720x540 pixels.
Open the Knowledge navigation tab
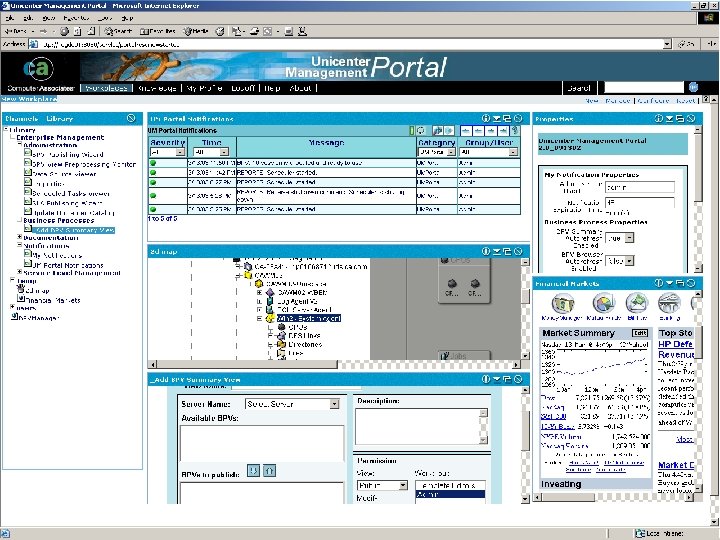[x=157, y=88]
